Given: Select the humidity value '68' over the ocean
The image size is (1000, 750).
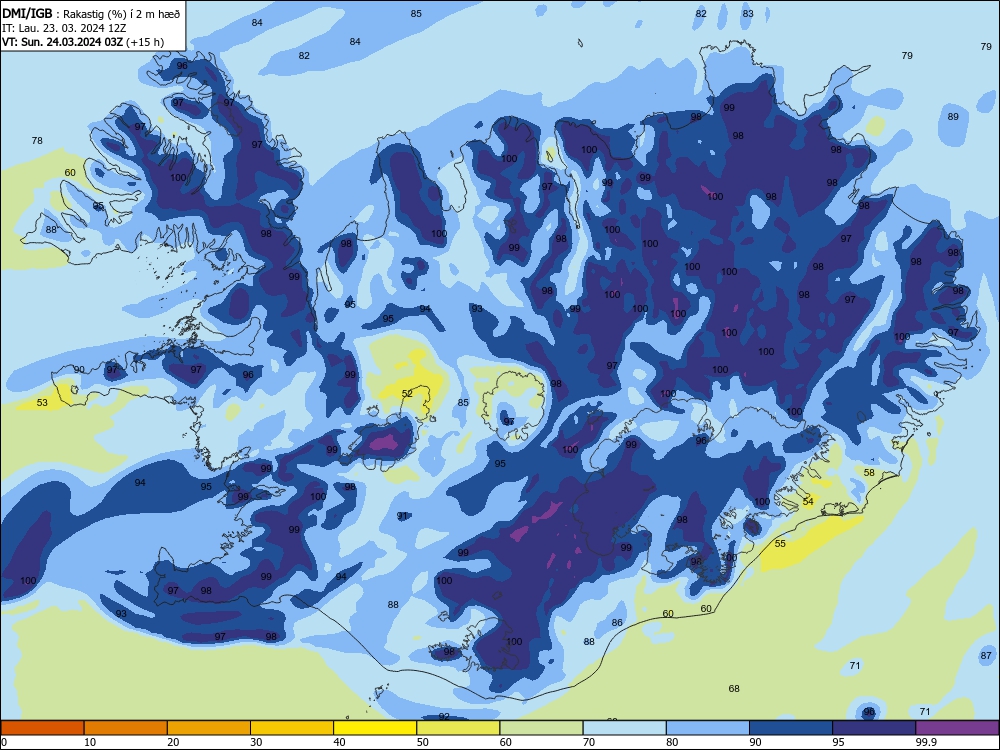Looking at the screenshot, I should point(734,689).
